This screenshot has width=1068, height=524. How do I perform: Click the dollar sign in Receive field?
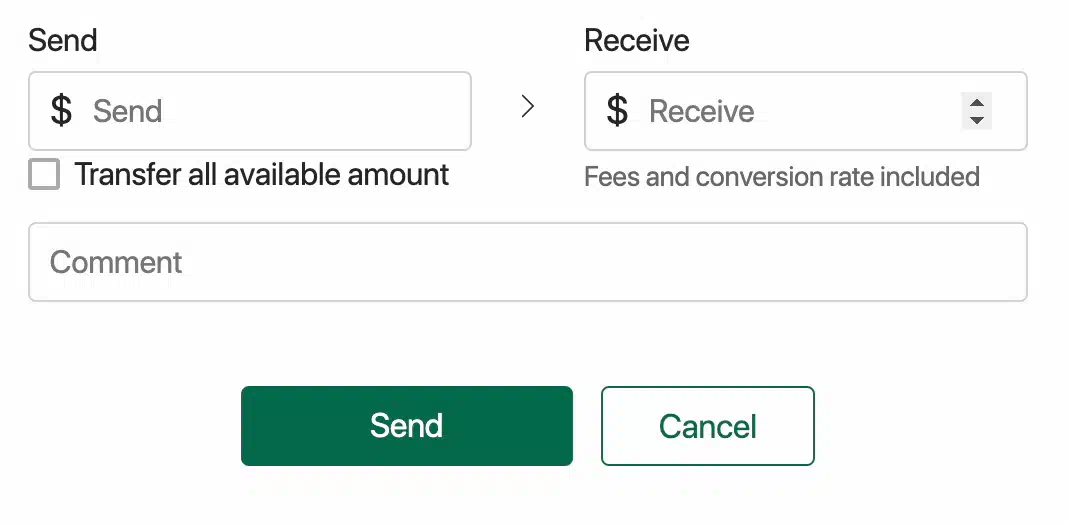pyautogui.click(x=617, y=110)
